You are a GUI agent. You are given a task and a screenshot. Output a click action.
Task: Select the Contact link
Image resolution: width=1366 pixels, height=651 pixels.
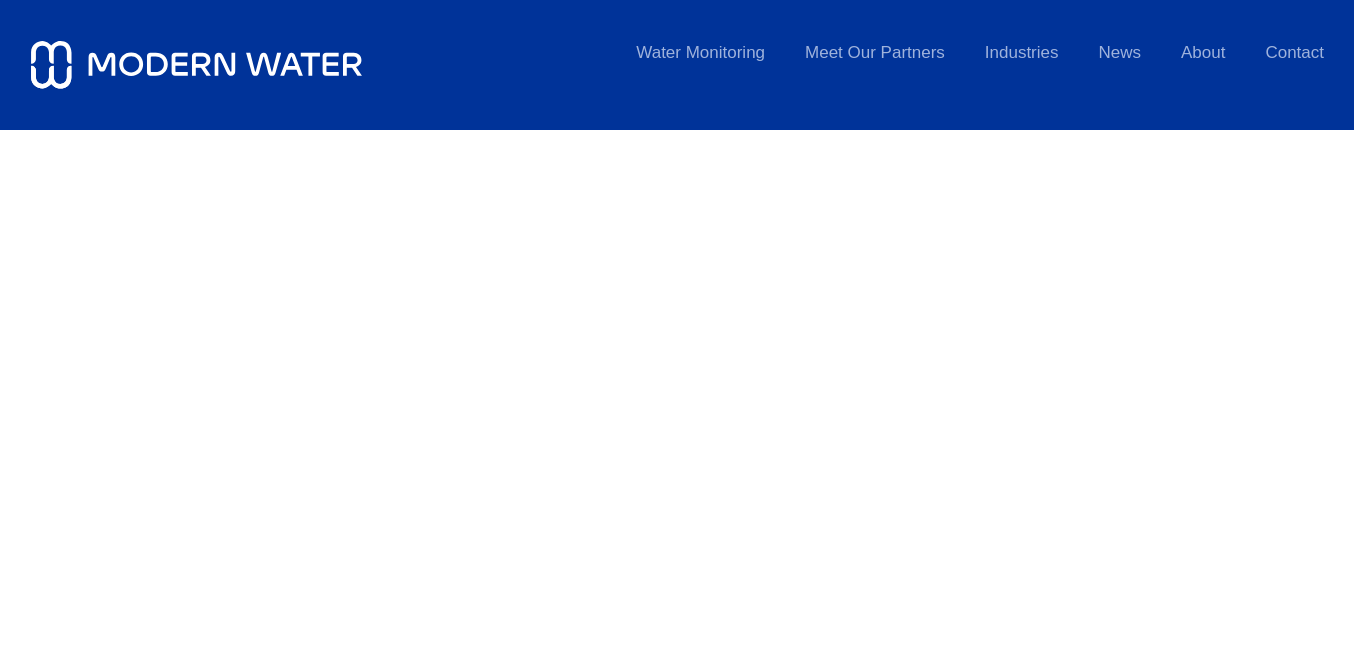1294,53
